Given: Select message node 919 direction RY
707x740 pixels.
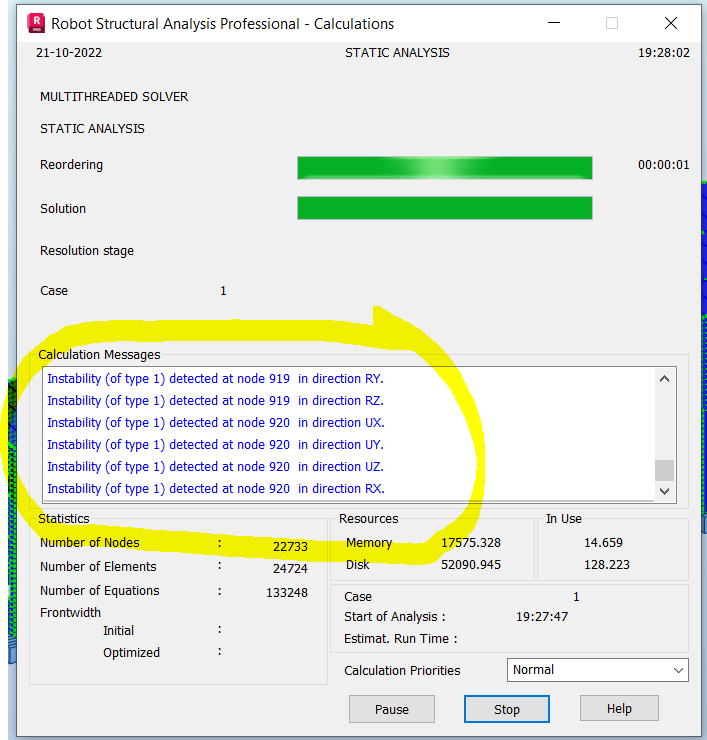Looking at the screenshot, I should tap(216, 378).
